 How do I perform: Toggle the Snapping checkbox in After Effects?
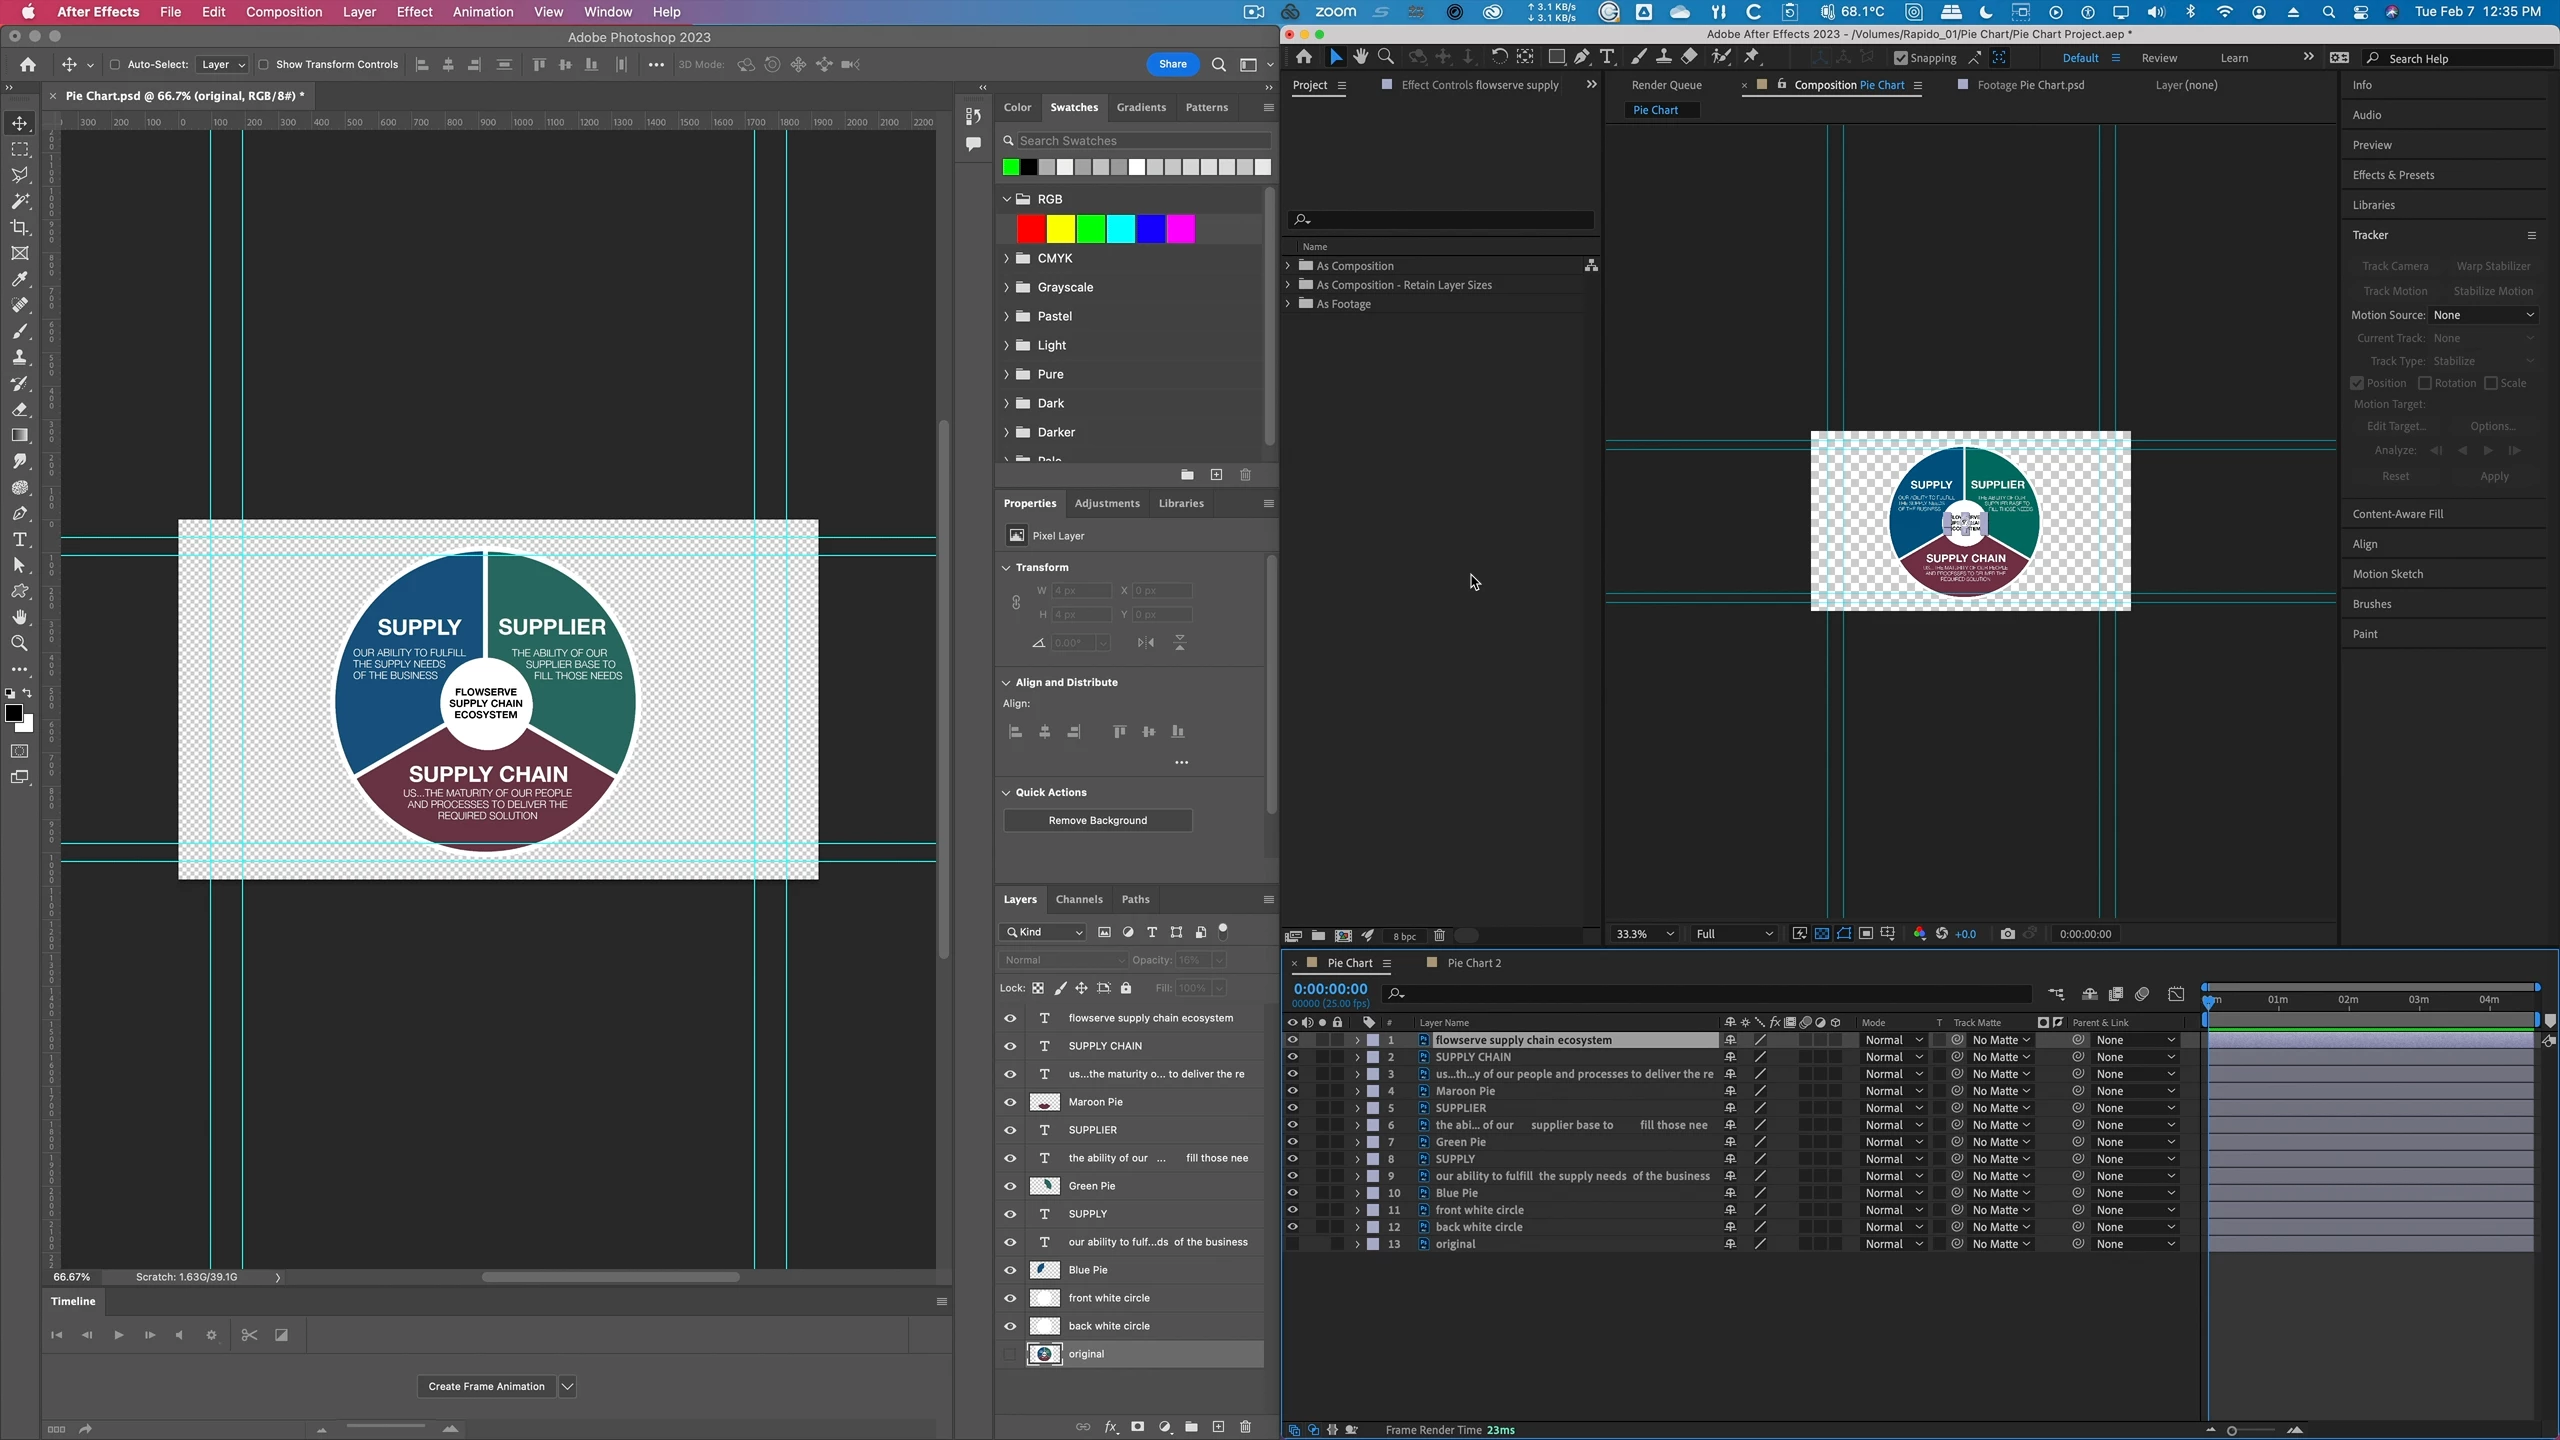point(1901,58)
